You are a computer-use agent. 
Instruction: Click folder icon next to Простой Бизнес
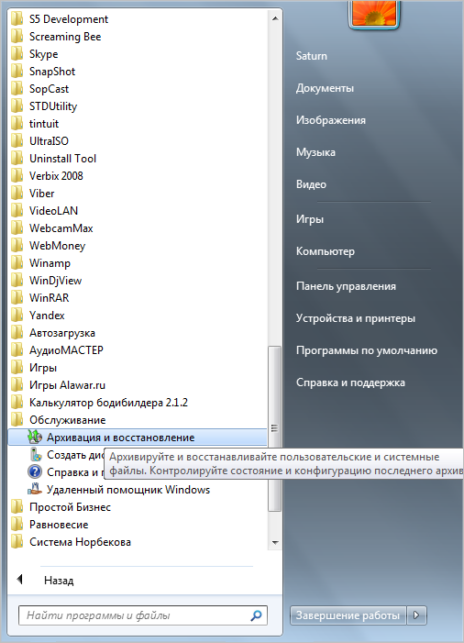tap(17, 507)
